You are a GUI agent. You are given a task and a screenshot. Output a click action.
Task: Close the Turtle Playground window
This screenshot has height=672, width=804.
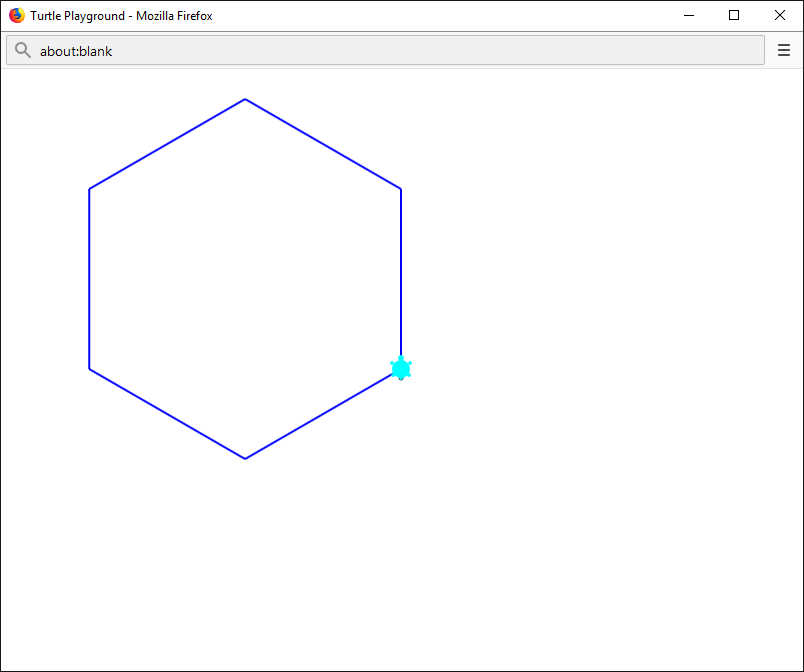[x=779, y=15]
